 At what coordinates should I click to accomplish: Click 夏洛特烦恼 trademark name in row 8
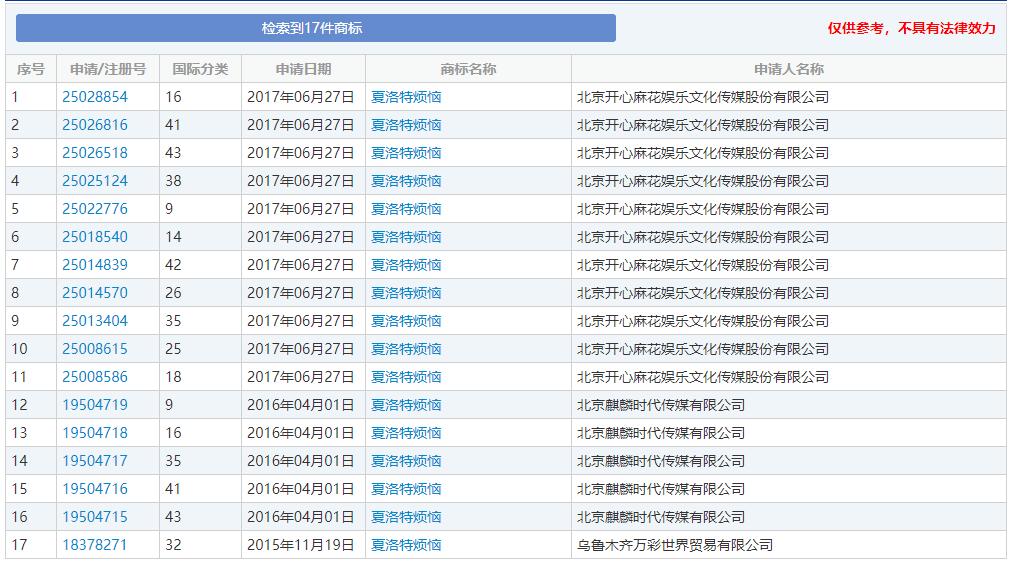click(406, 293)
